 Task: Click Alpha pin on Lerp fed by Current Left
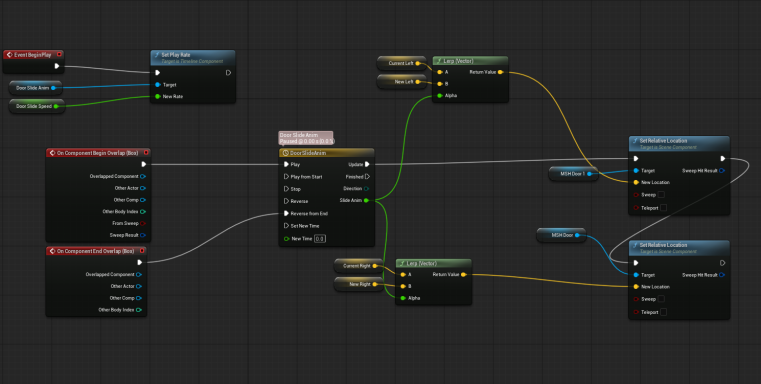(440, 96)
